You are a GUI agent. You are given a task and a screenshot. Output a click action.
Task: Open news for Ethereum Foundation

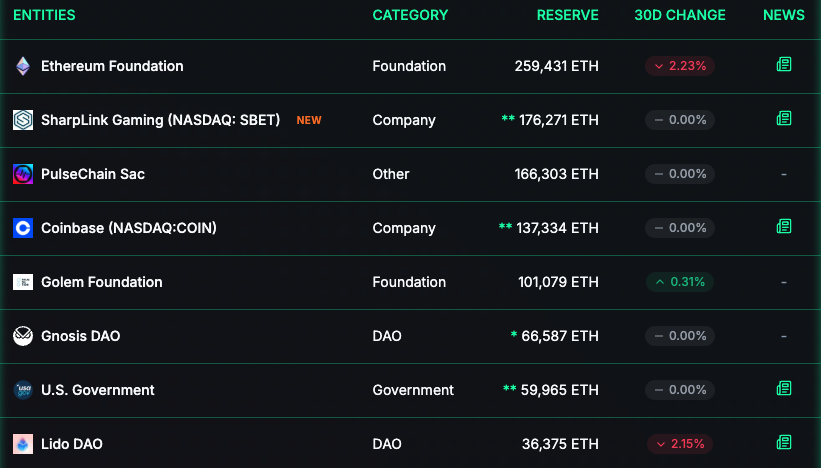pyautogui.click(x=784, y=65)
